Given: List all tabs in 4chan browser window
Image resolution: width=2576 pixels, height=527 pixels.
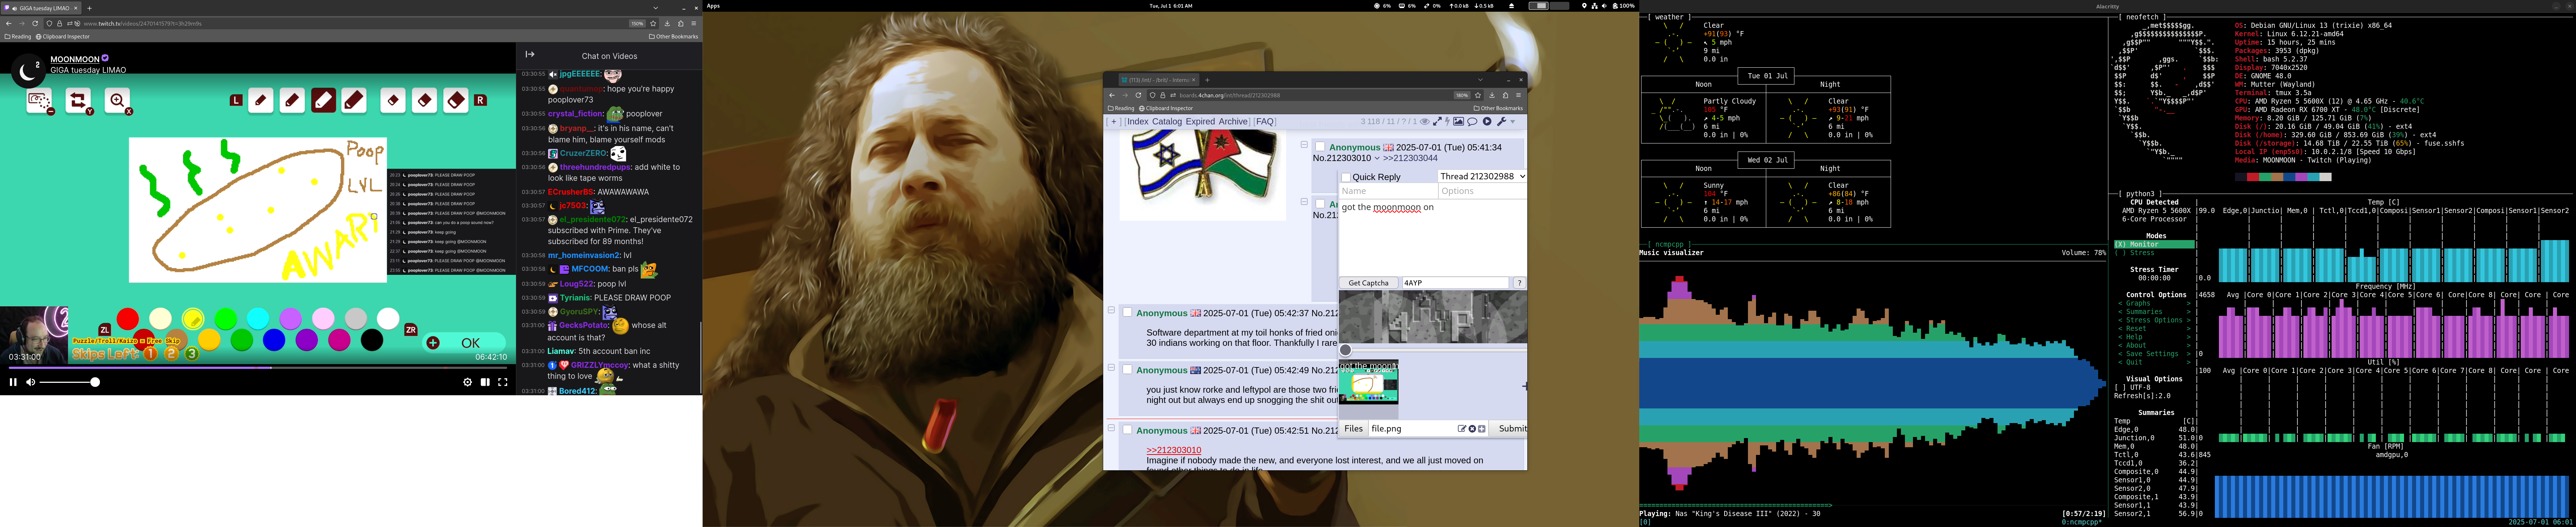Looking at the screenshot, I should coord(1480,80).
